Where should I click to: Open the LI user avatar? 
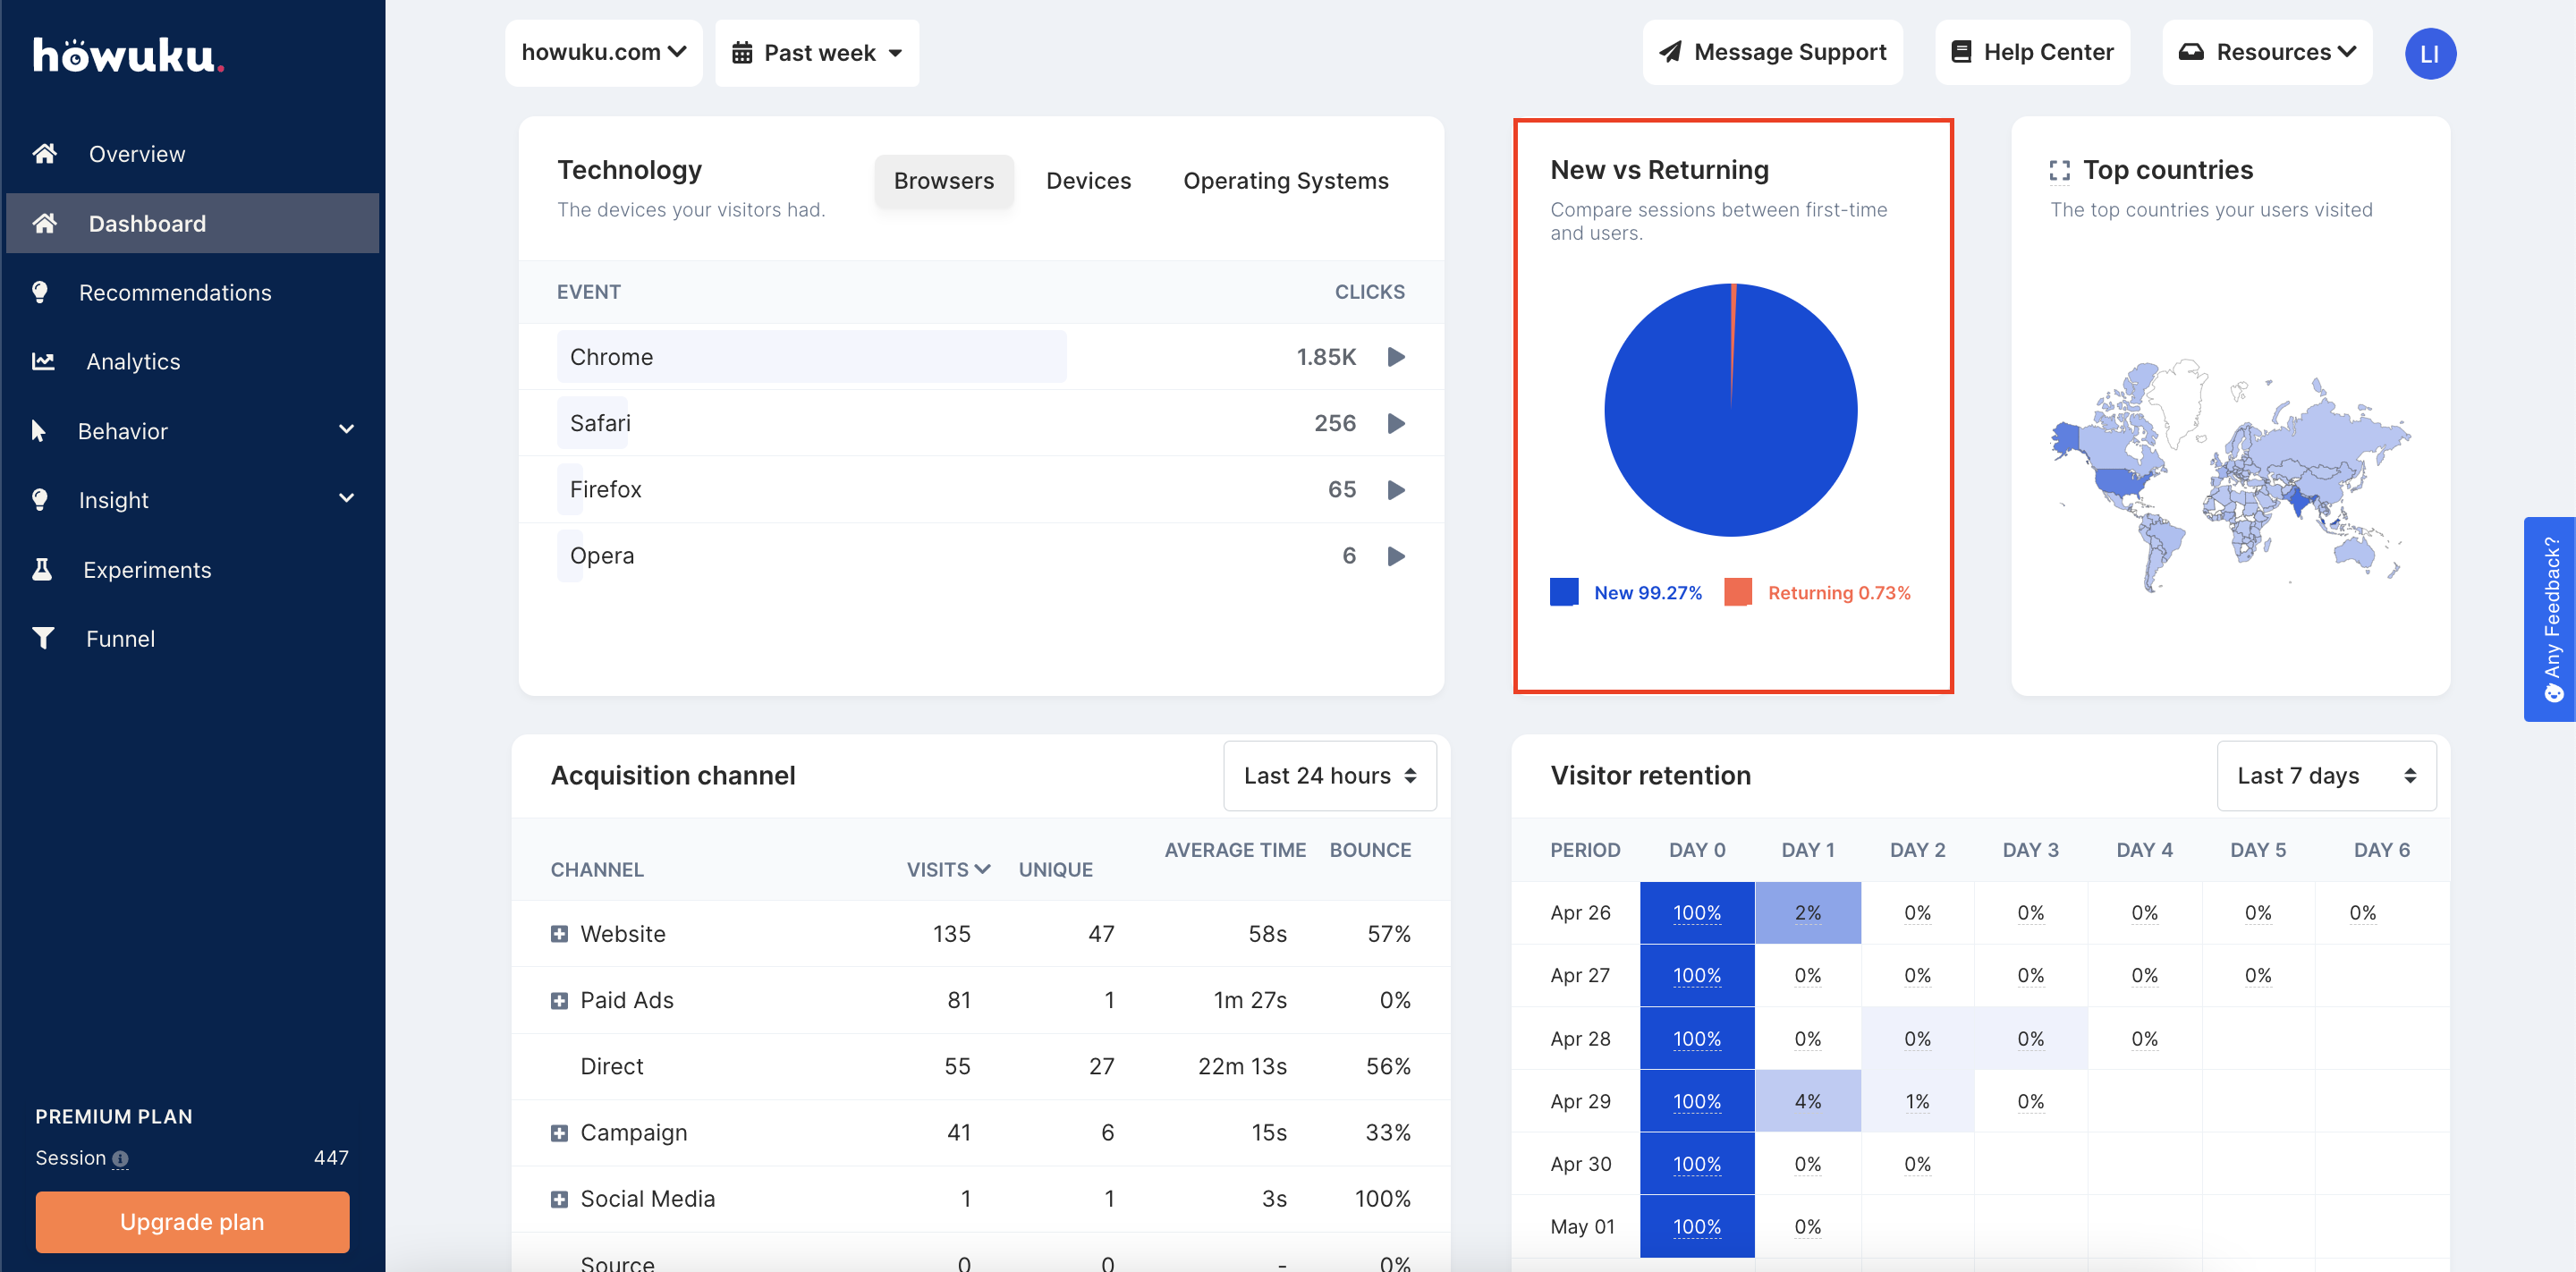point(2429,53)
